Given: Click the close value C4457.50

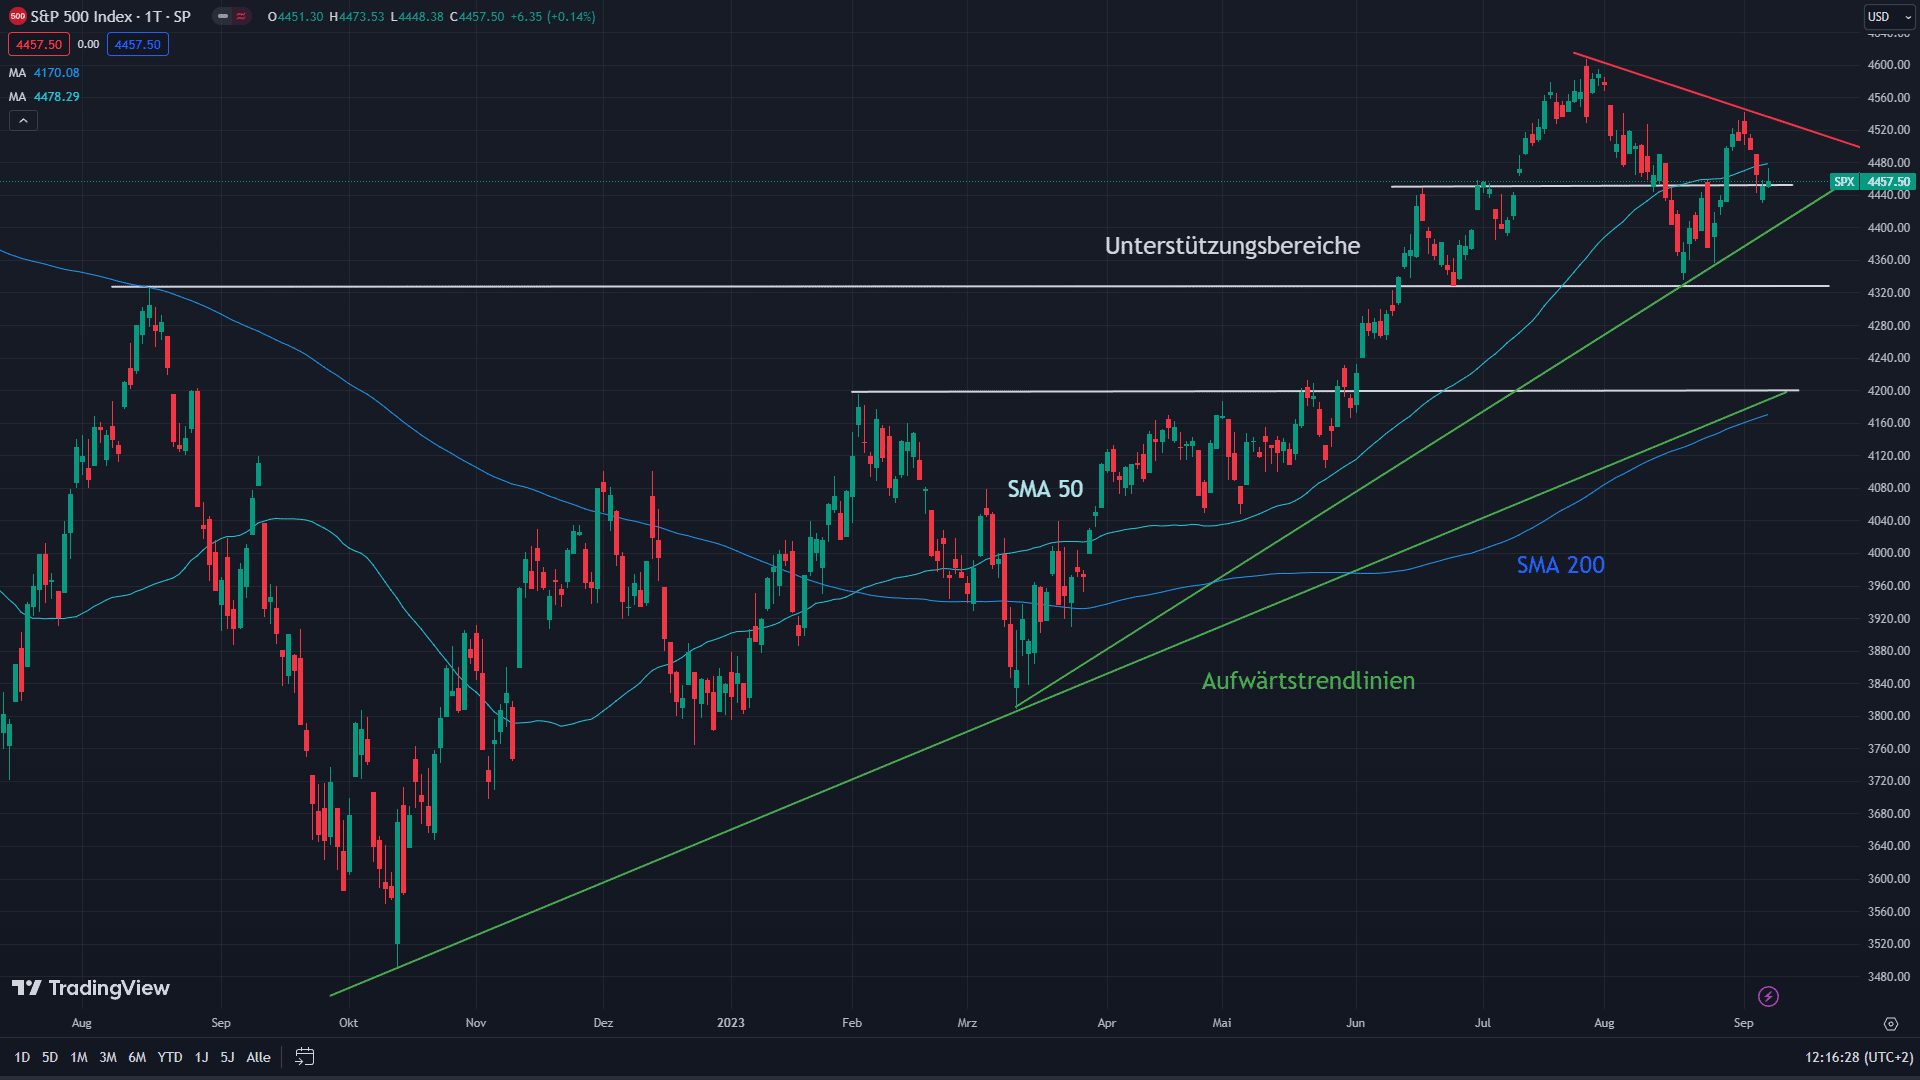Looking at the screenshot, I should (x=477, y=17).
